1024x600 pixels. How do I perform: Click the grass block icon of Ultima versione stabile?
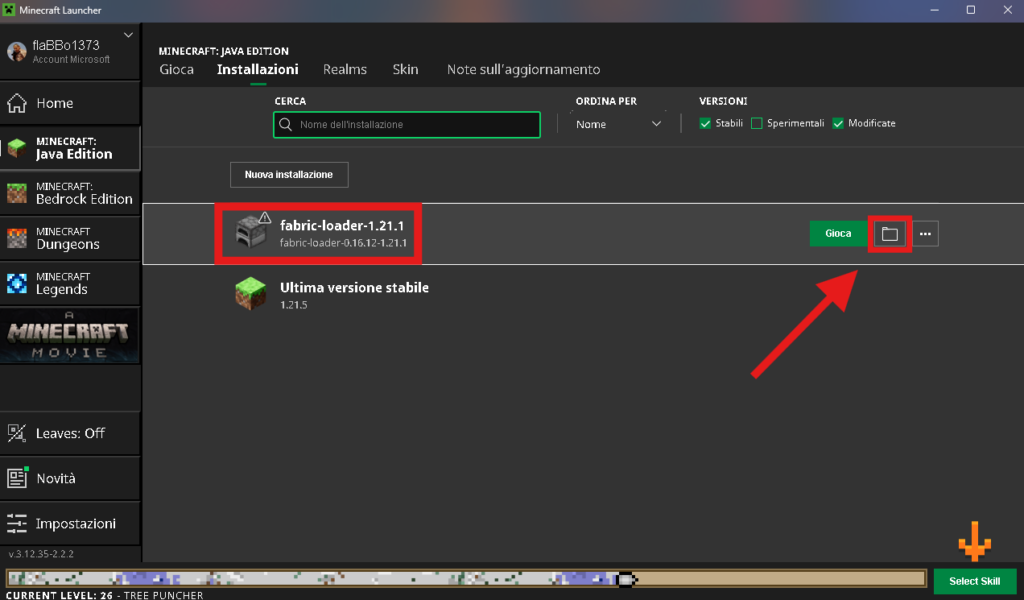coord(251,294)
